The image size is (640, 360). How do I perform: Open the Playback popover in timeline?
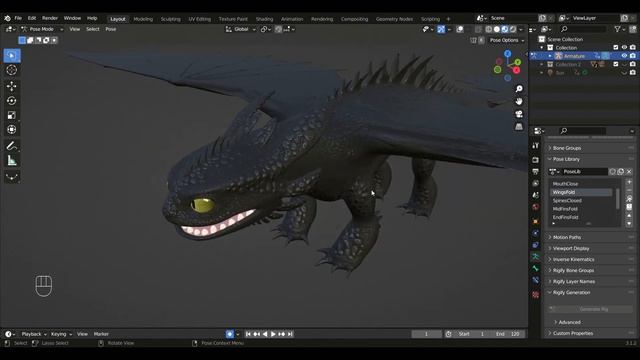point(33,334)
